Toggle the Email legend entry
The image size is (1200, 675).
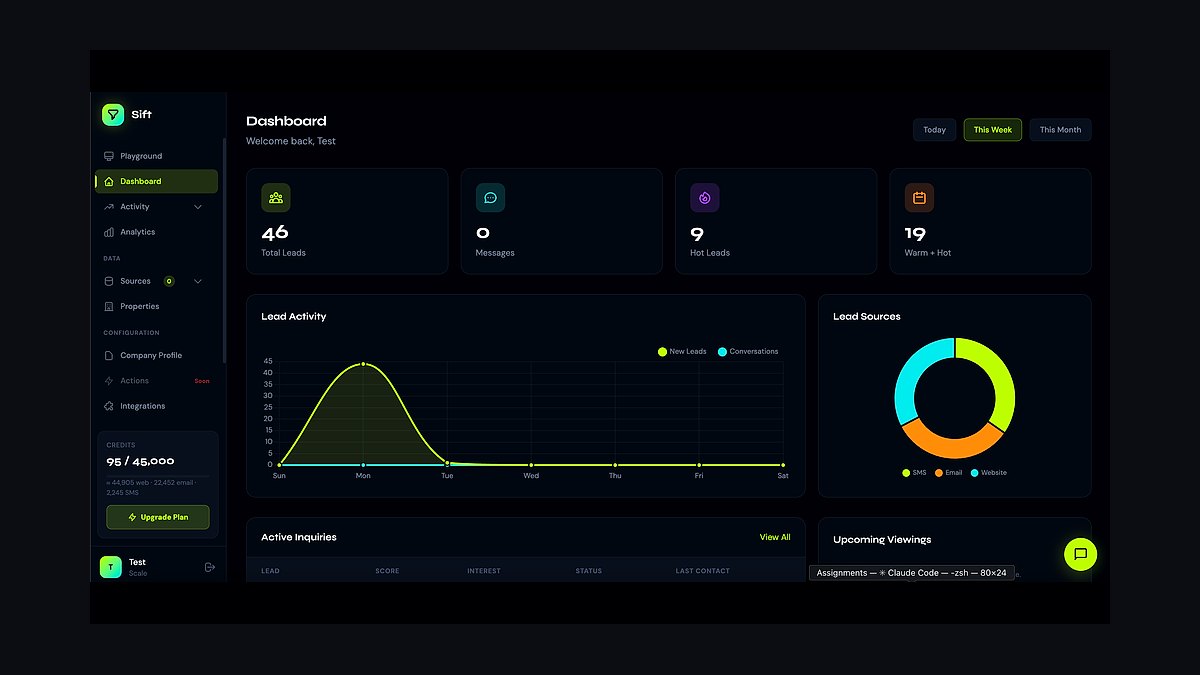coord(949,473)
